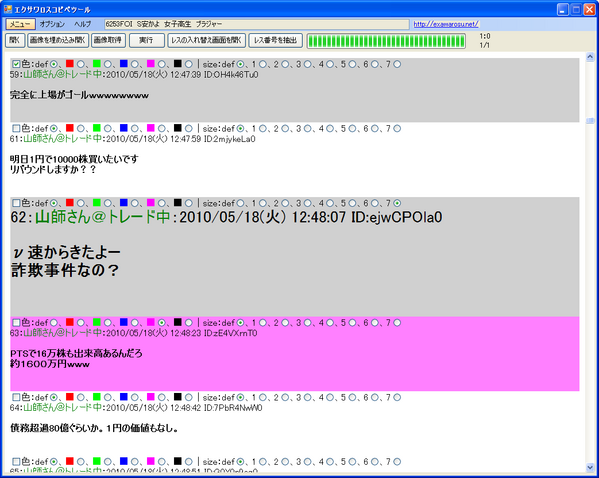This screenshot has height=478, width=599.
Task: Click the text 債務超過80億ぐらいか。1円の価値もなし。
Action: [x=94, y=428]
